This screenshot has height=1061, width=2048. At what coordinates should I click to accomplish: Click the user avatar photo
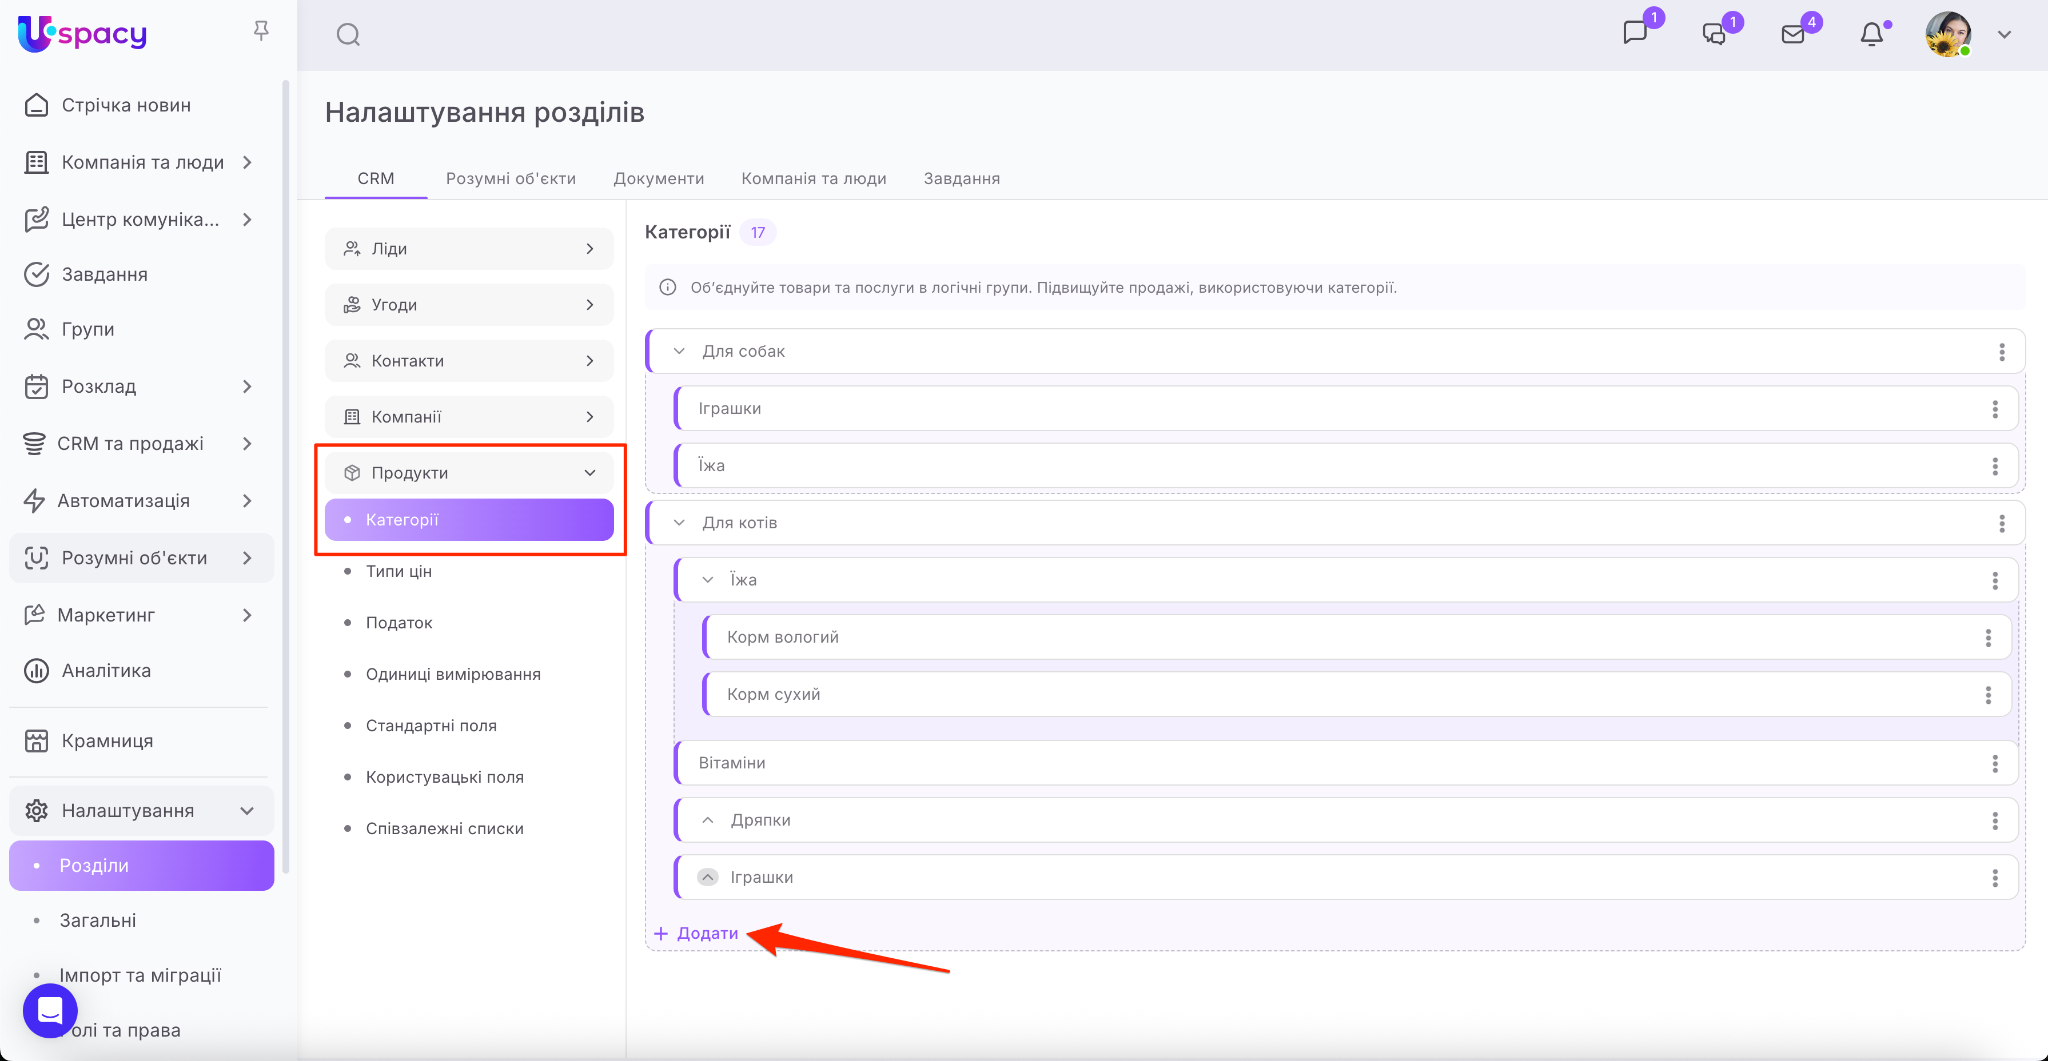1947,35
